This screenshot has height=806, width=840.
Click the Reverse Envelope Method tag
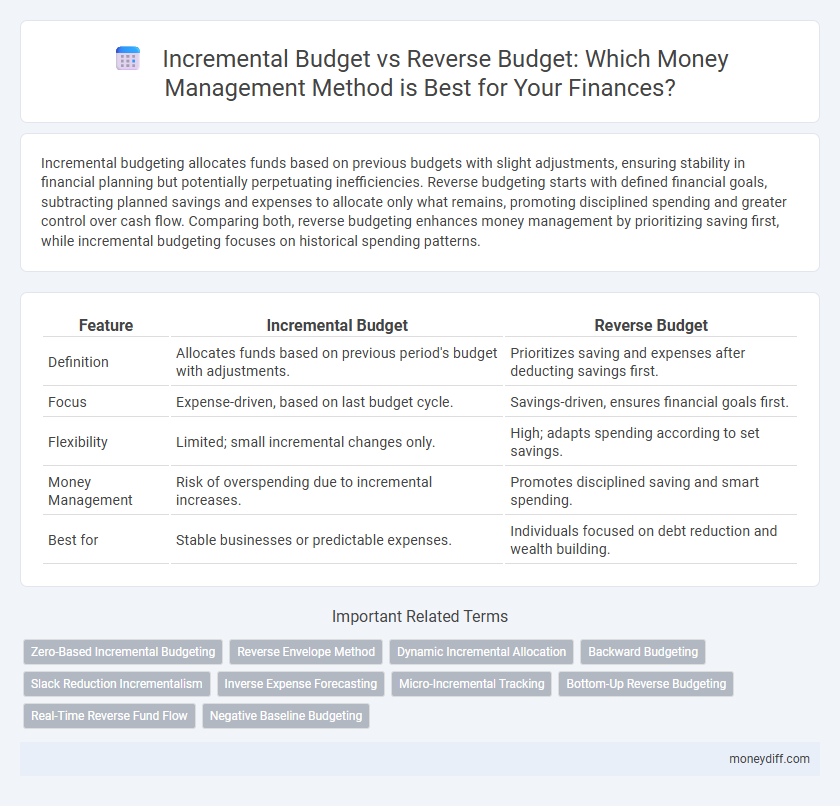point(305,651)
